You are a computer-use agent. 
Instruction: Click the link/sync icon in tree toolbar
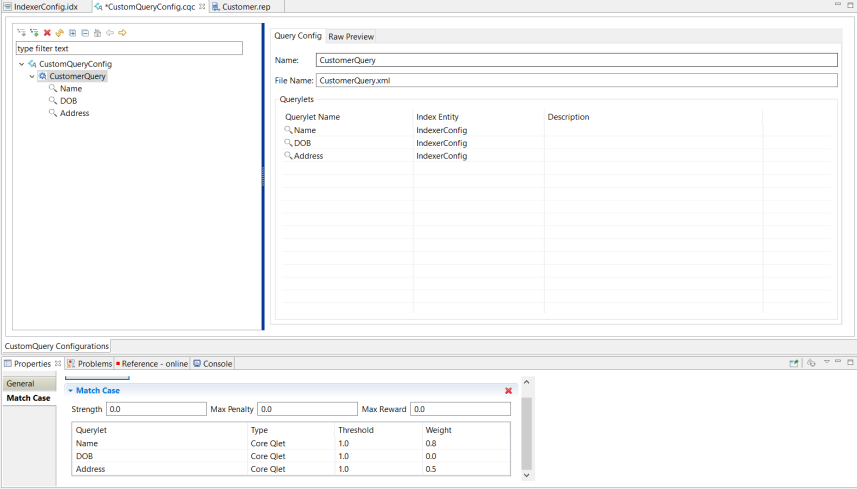pyautogui.click(x=59, y=33)
